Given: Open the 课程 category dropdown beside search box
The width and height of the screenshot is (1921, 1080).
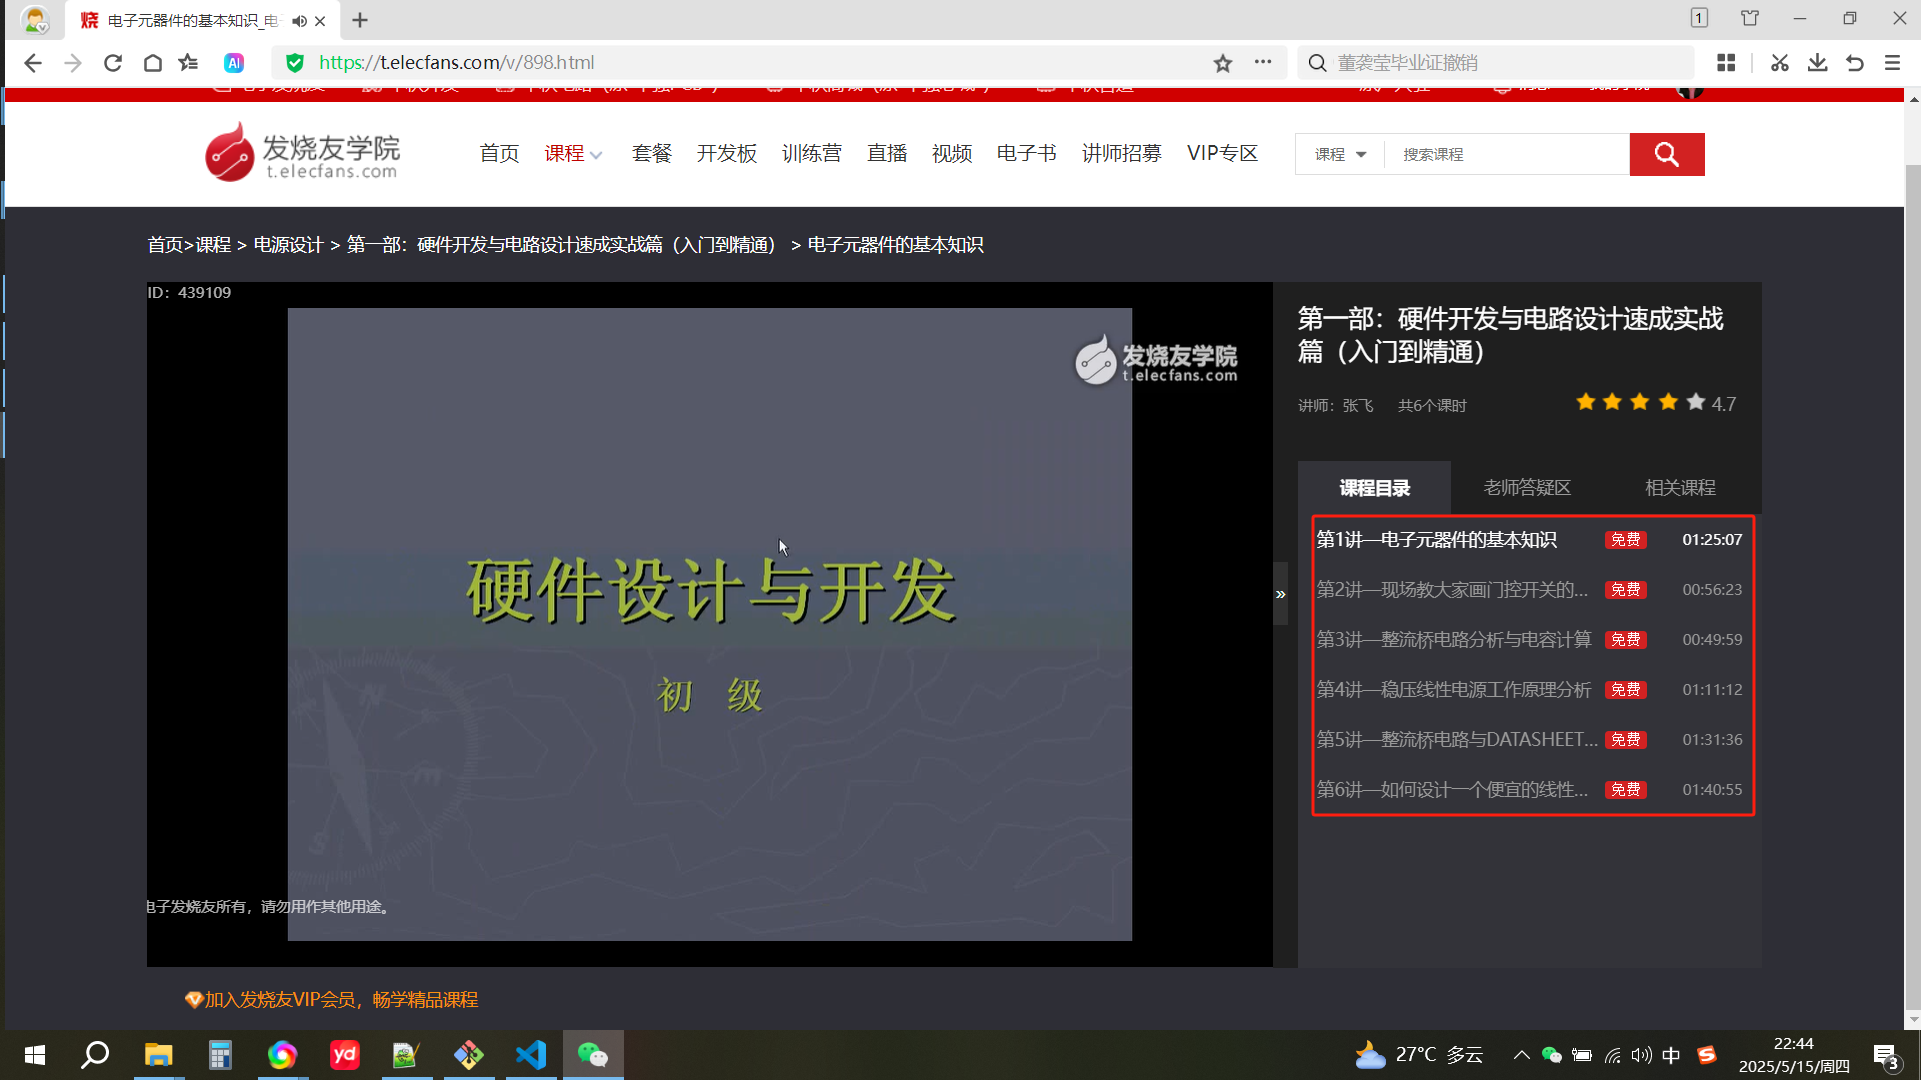Looking at the screenshot, I should pos(1338,154).
